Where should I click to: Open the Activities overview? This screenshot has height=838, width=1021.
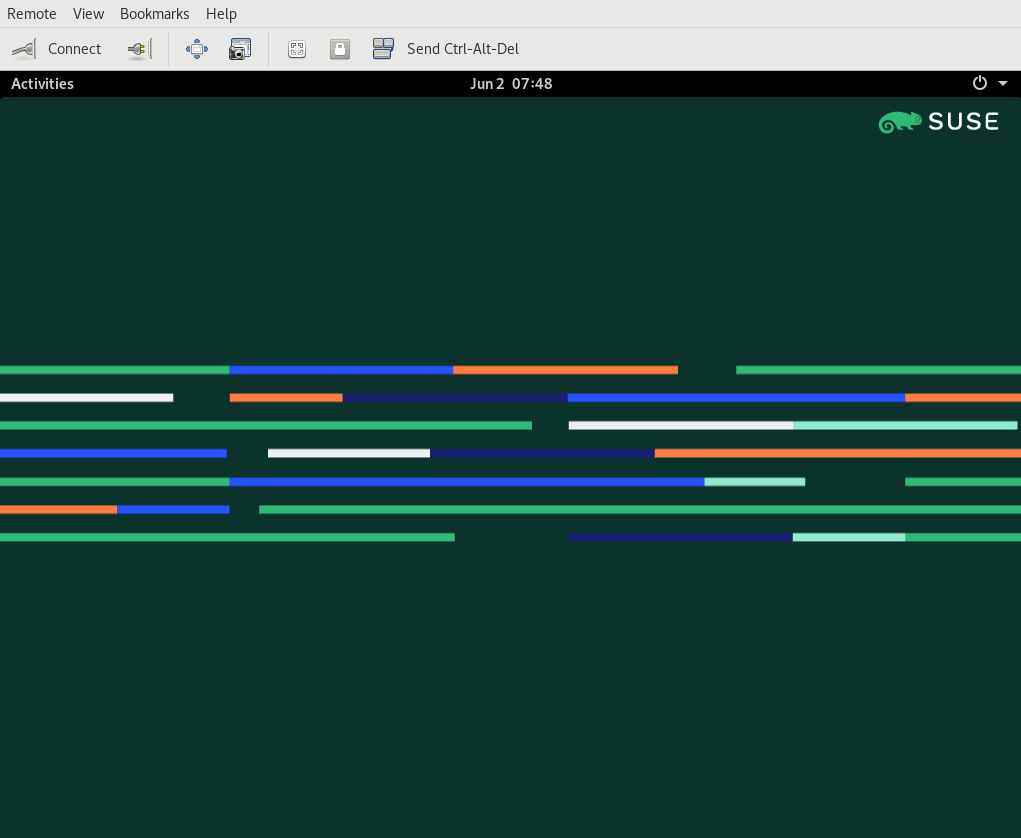tap(42, 84)
